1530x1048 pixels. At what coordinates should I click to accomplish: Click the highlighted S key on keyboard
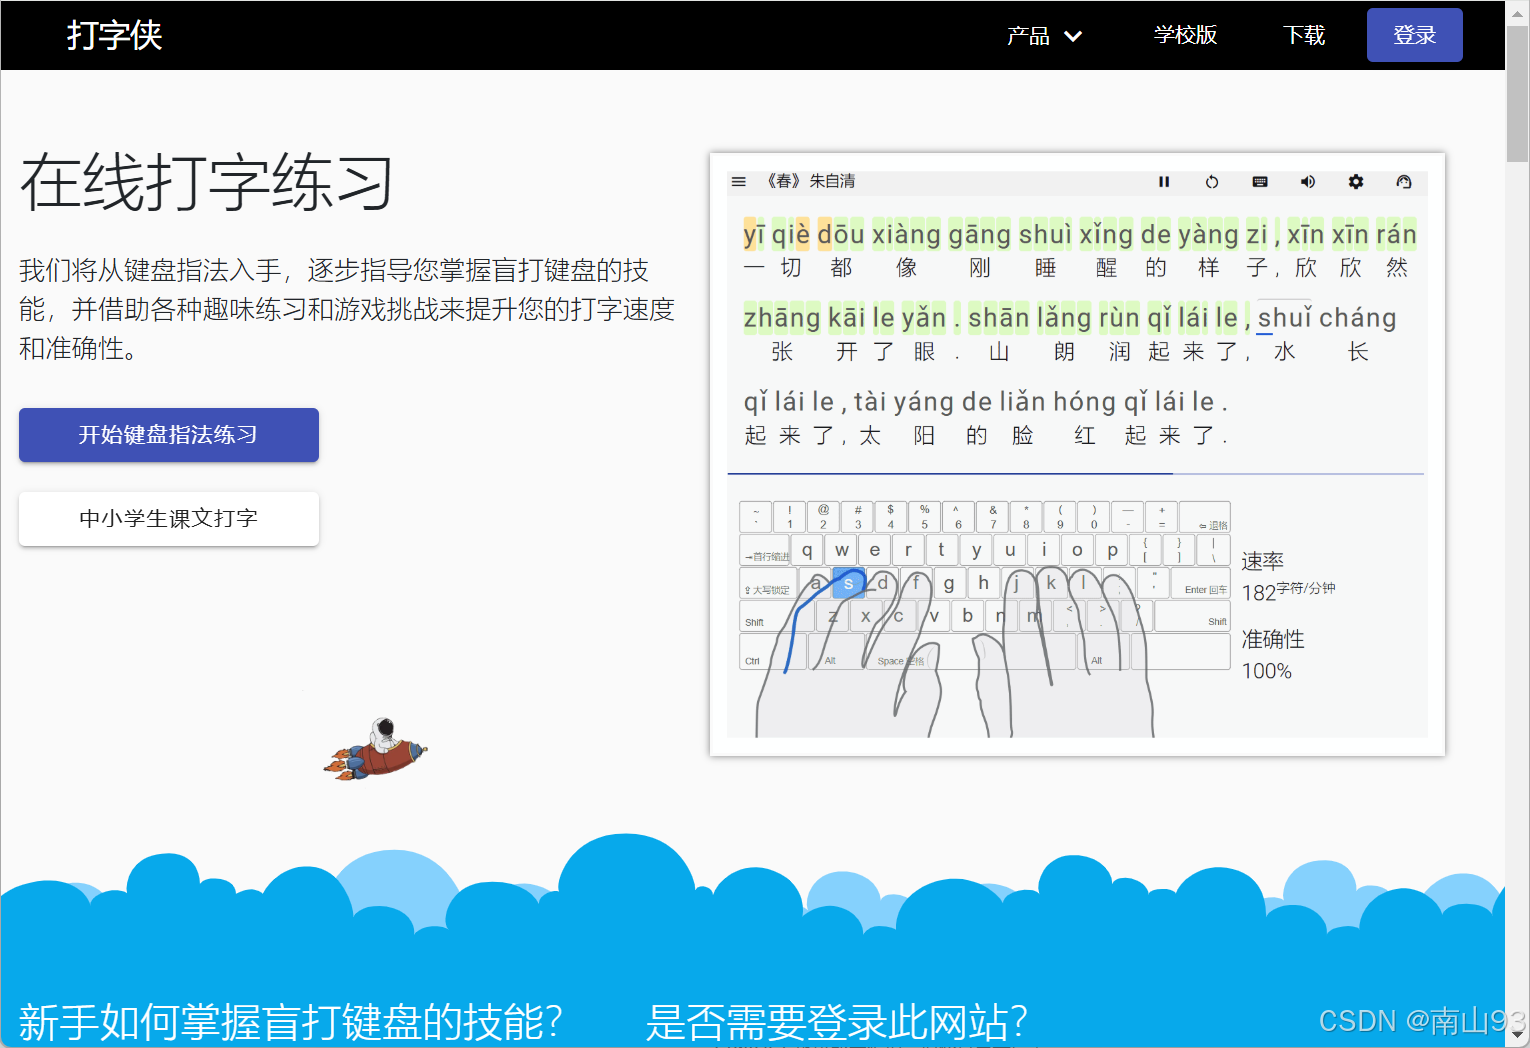[848, 583]
